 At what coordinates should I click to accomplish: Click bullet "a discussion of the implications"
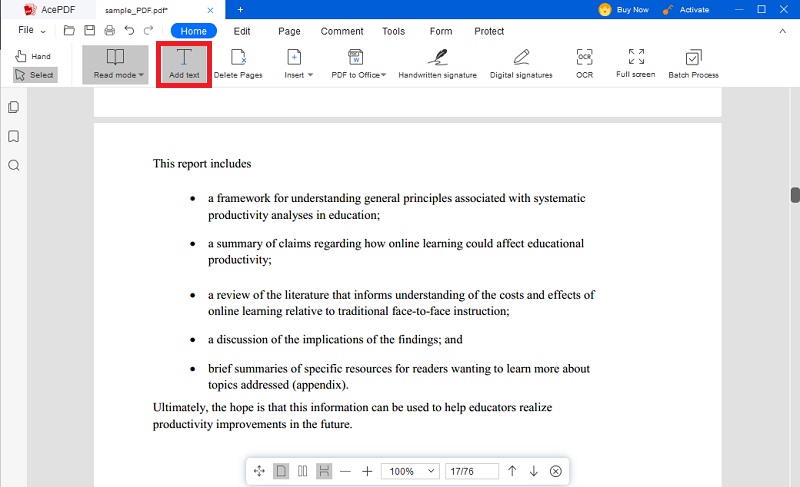(335, 340)
